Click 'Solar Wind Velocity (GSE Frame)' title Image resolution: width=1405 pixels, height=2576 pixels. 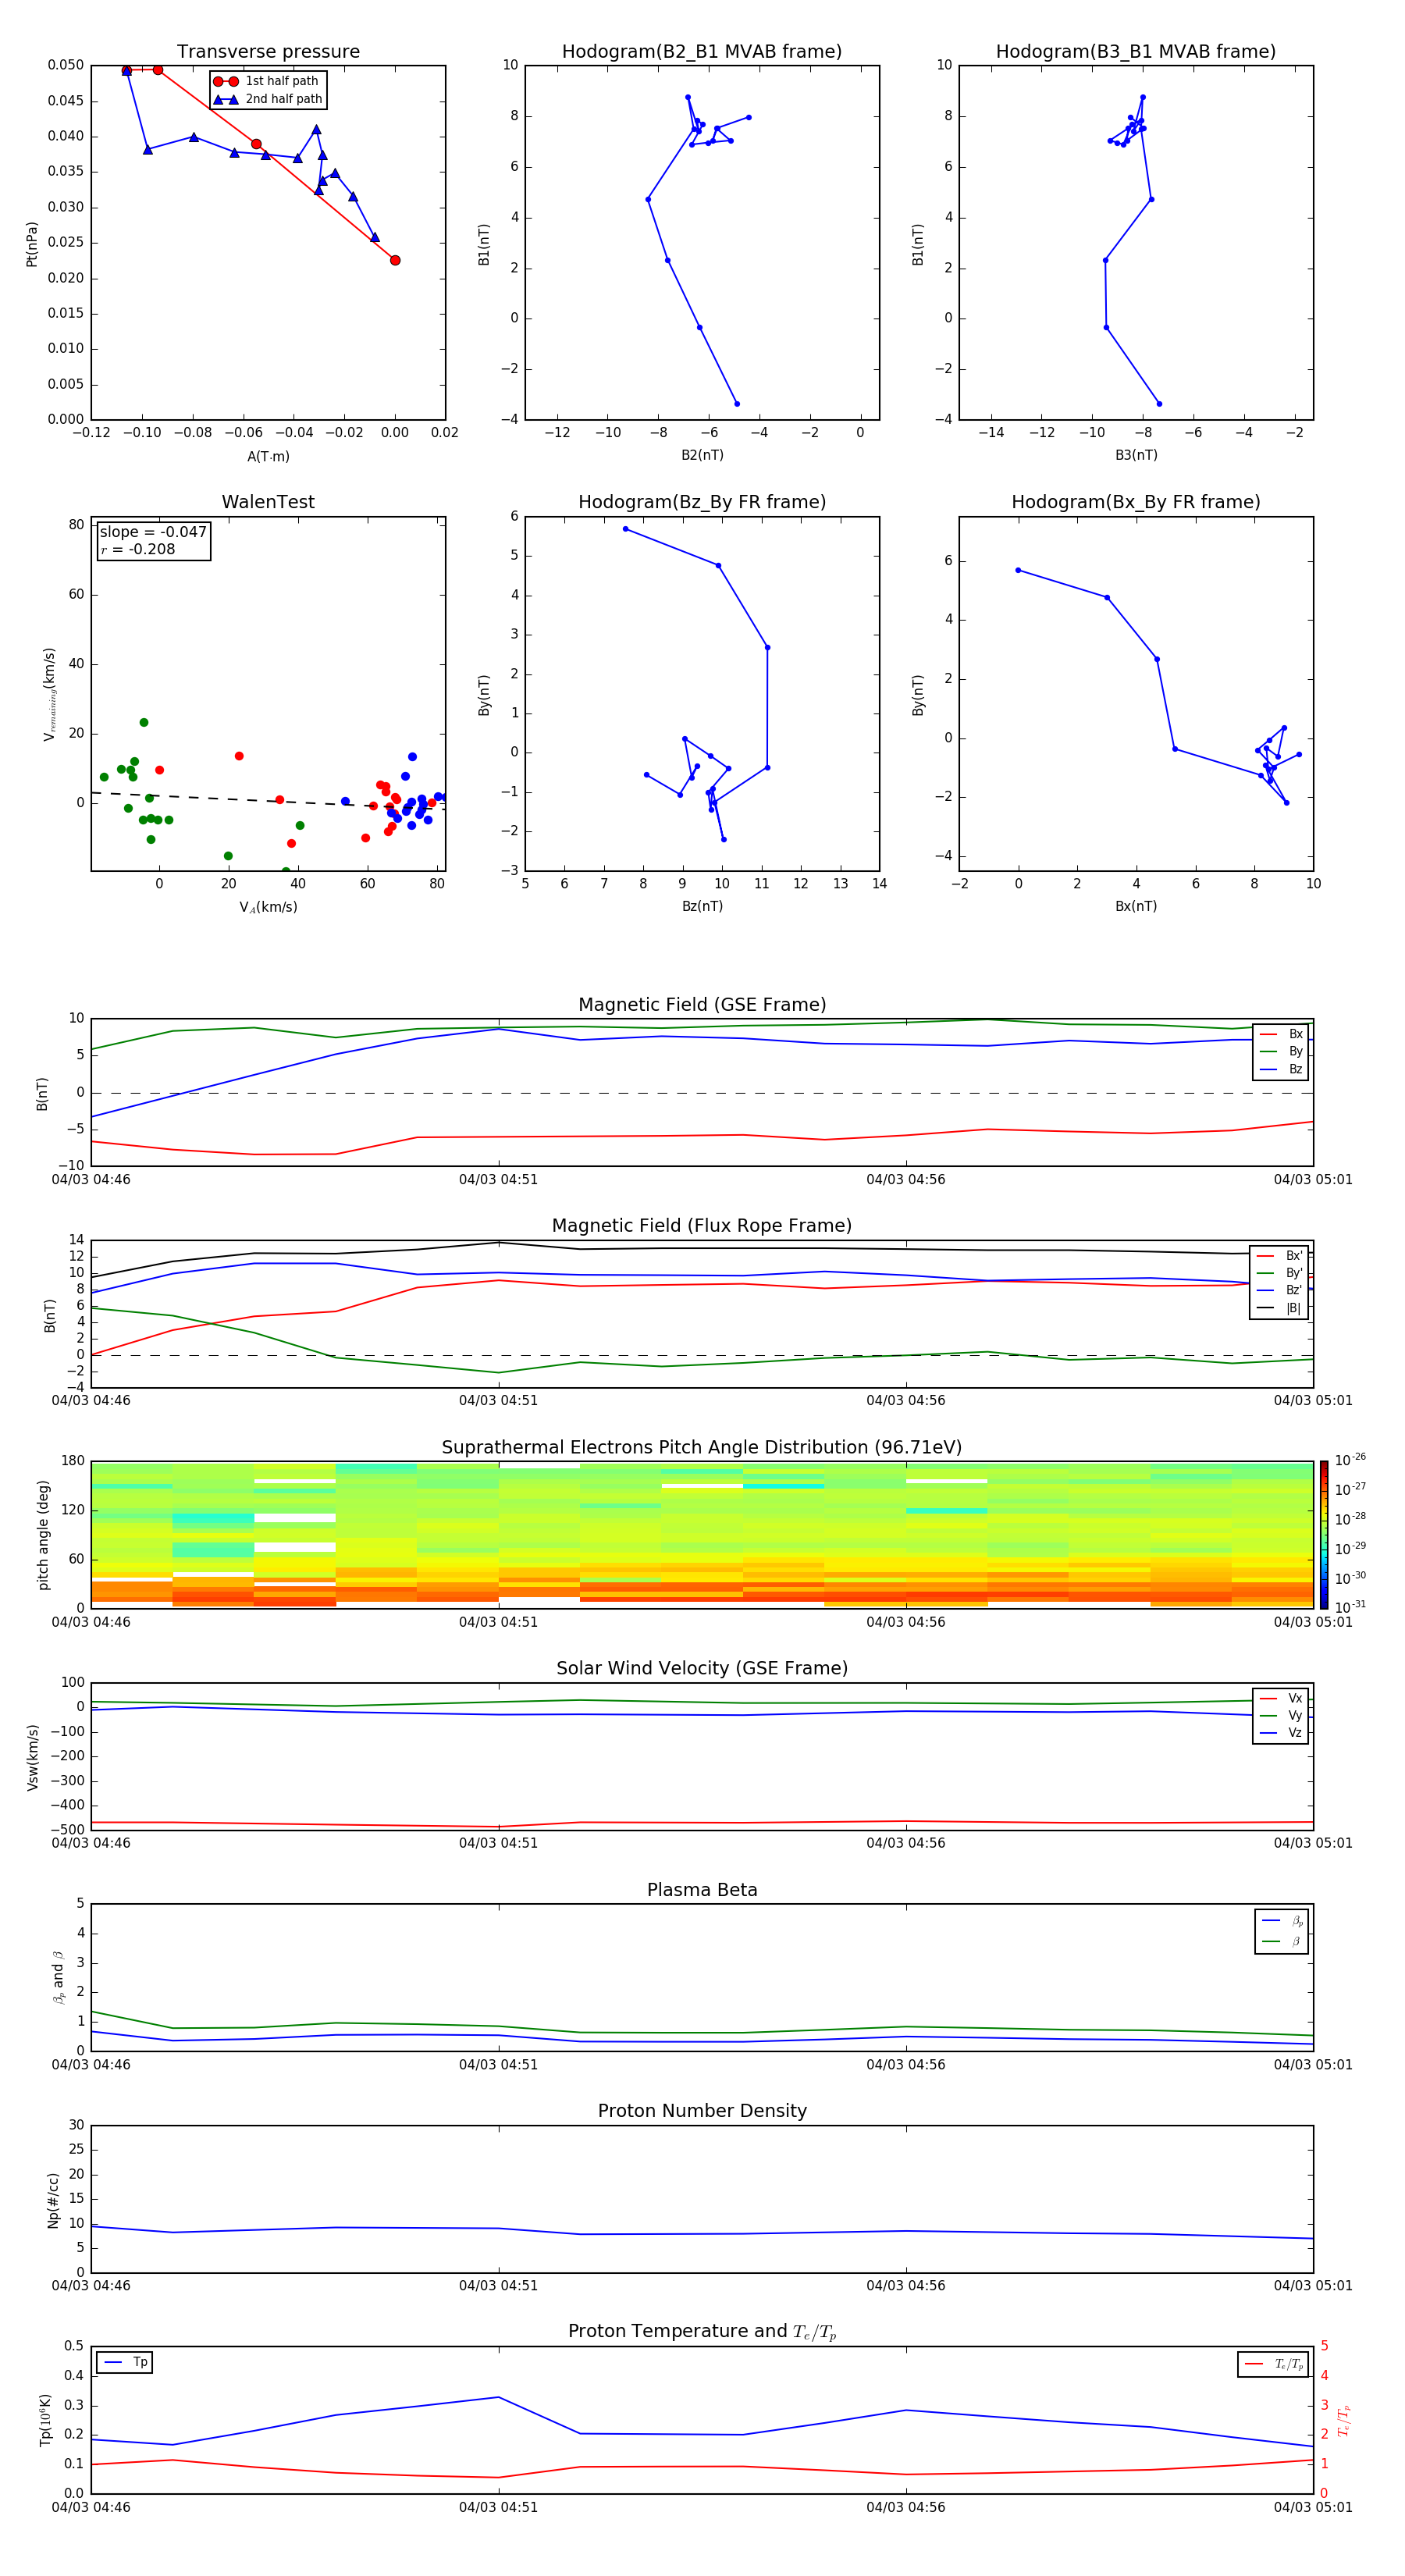click(702, 1668)
